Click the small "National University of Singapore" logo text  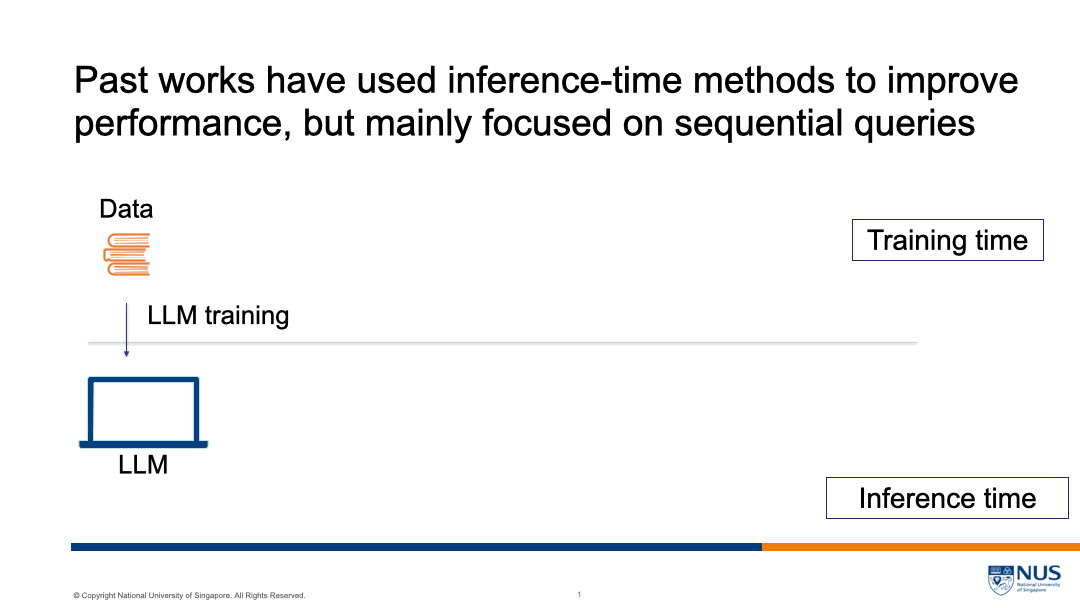click(1038, 587)
